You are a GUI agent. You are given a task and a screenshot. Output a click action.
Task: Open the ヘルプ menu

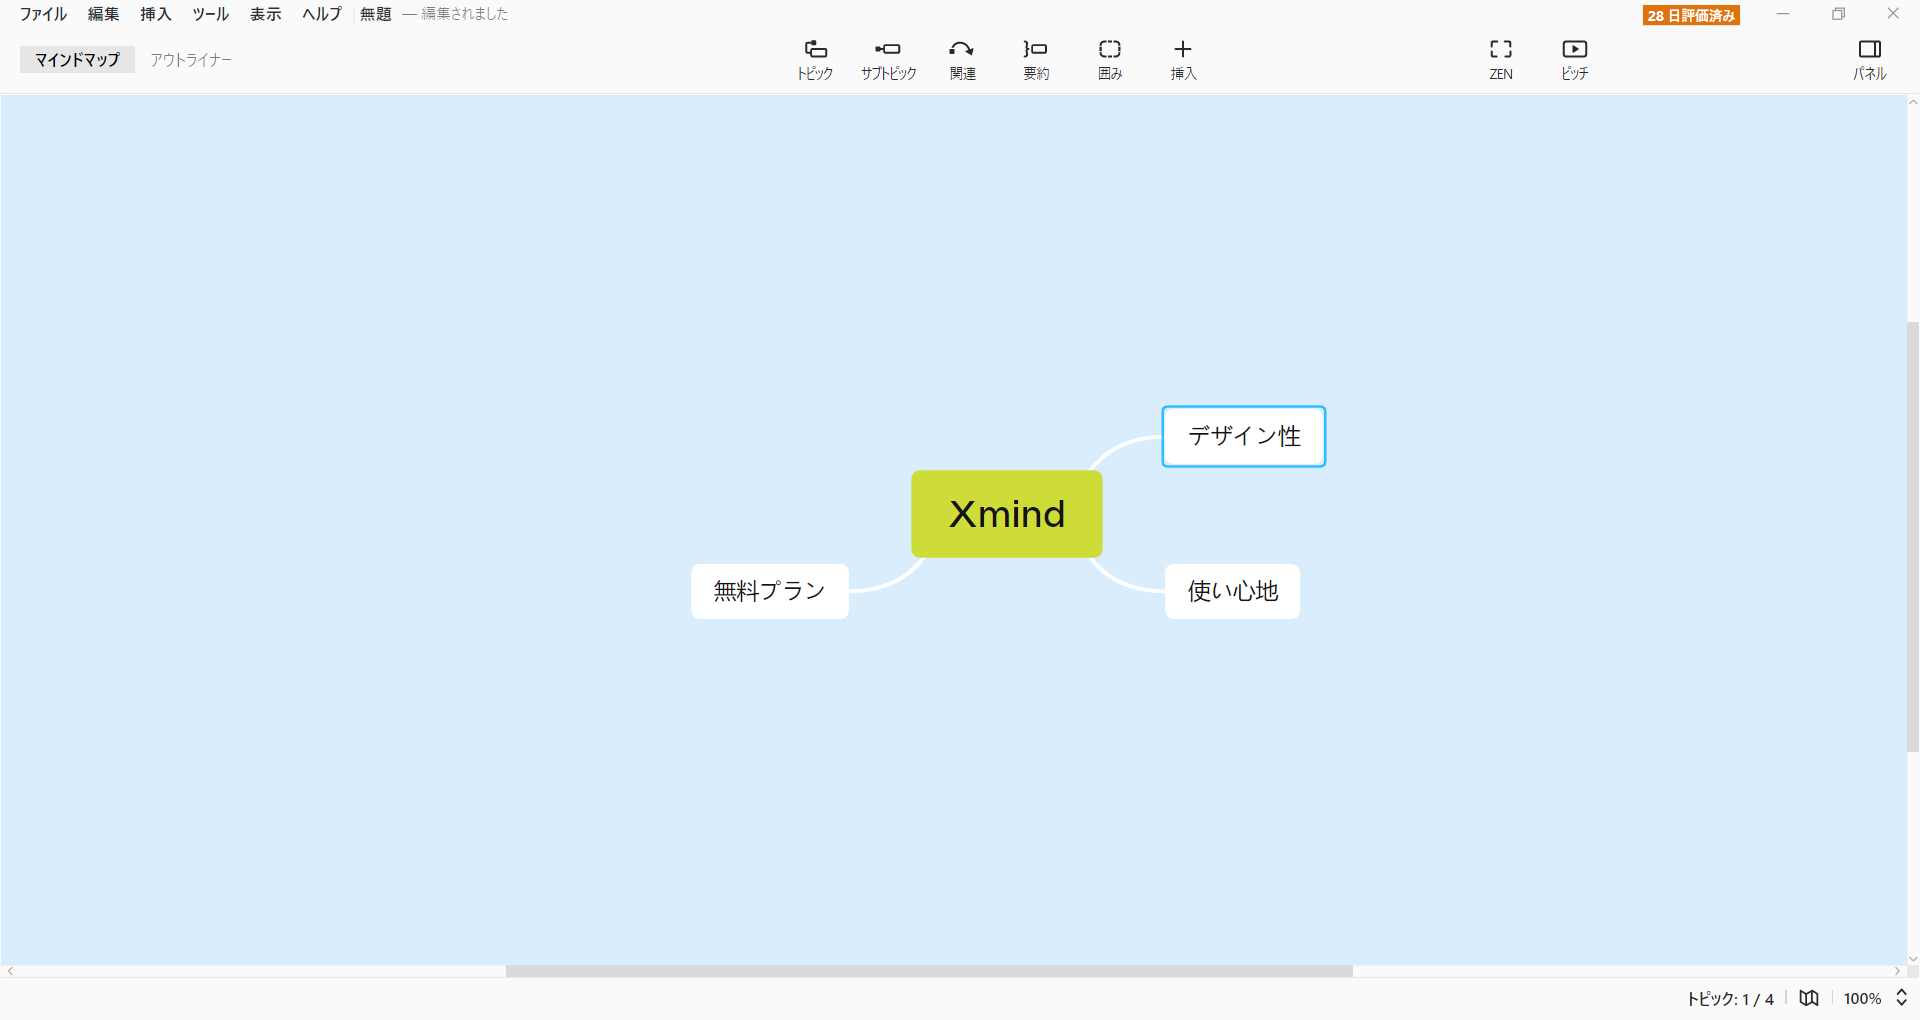click(321, 14)
